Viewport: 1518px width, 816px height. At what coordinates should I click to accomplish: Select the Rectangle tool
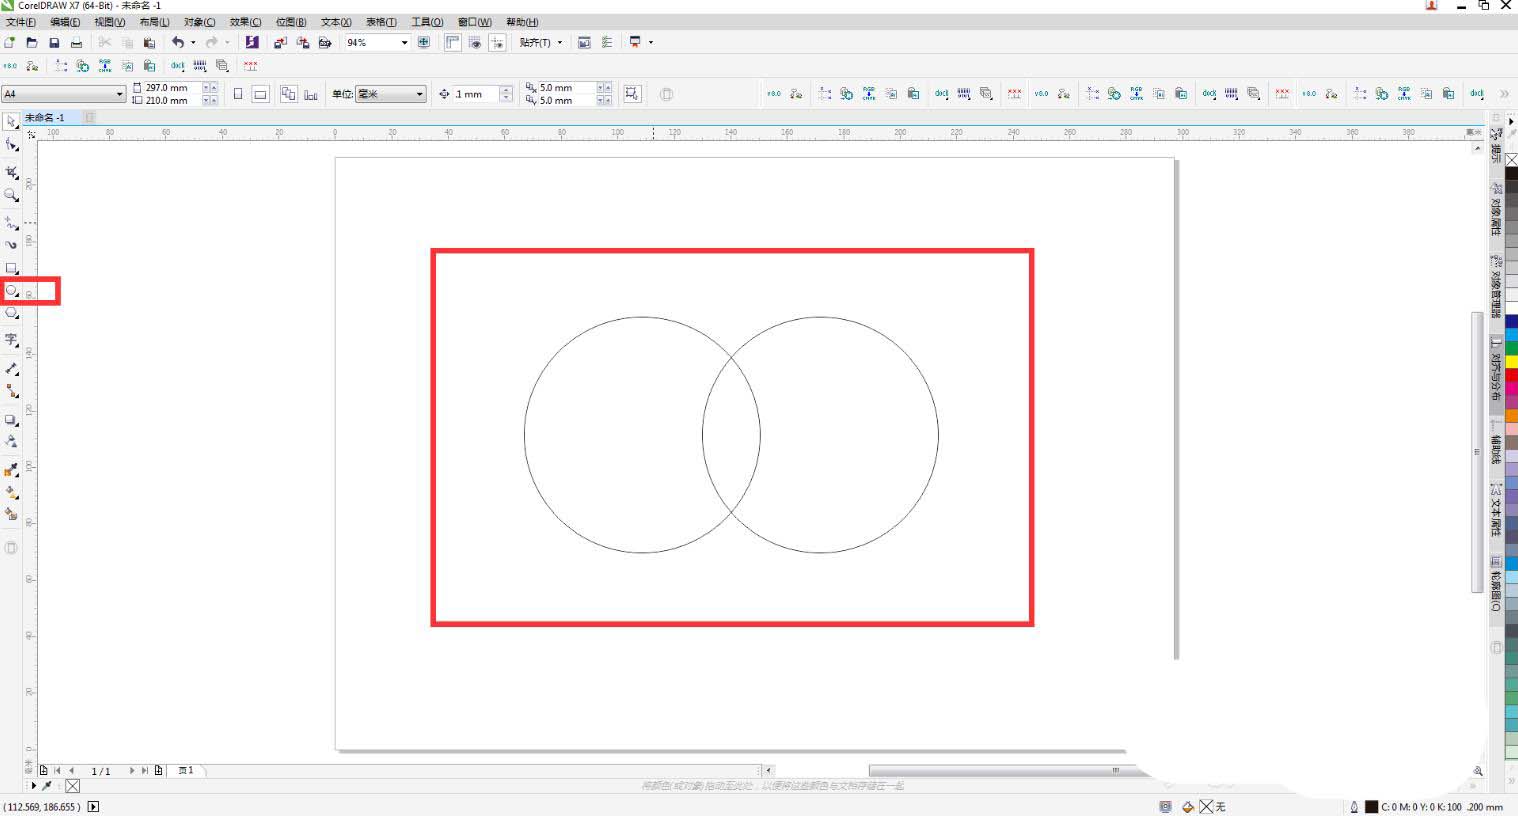coord(12,268)
